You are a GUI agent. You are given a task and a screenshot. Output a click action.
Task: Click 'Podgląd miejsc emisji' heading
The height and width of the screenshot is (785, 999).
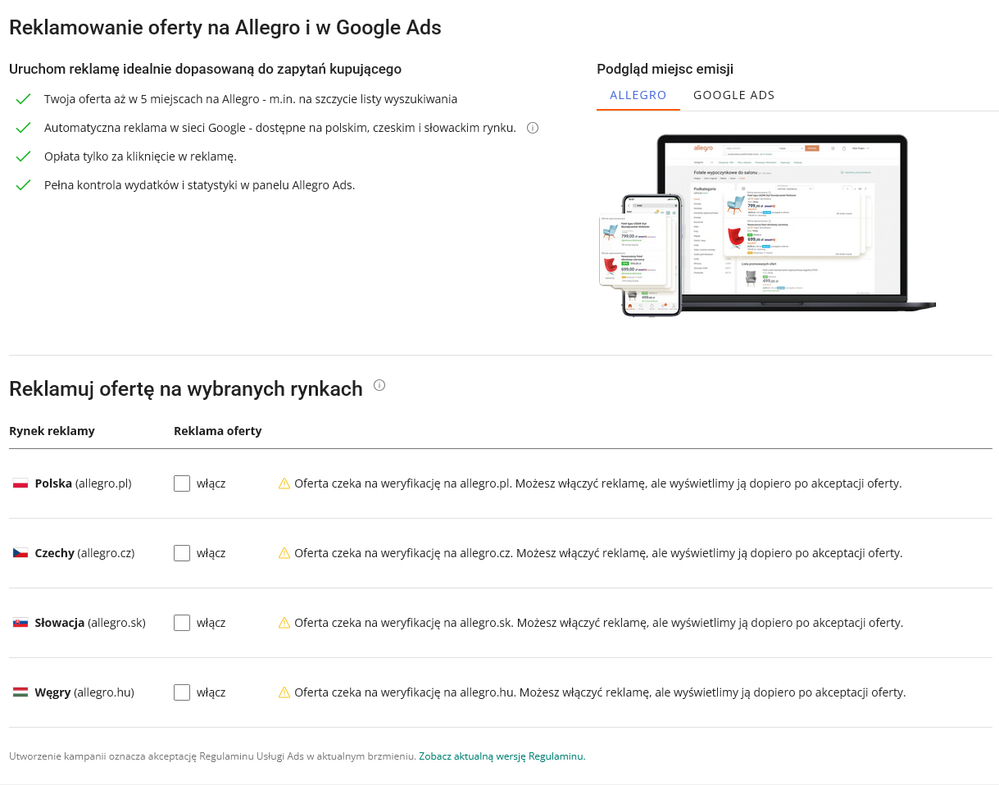tap(665, 69)
